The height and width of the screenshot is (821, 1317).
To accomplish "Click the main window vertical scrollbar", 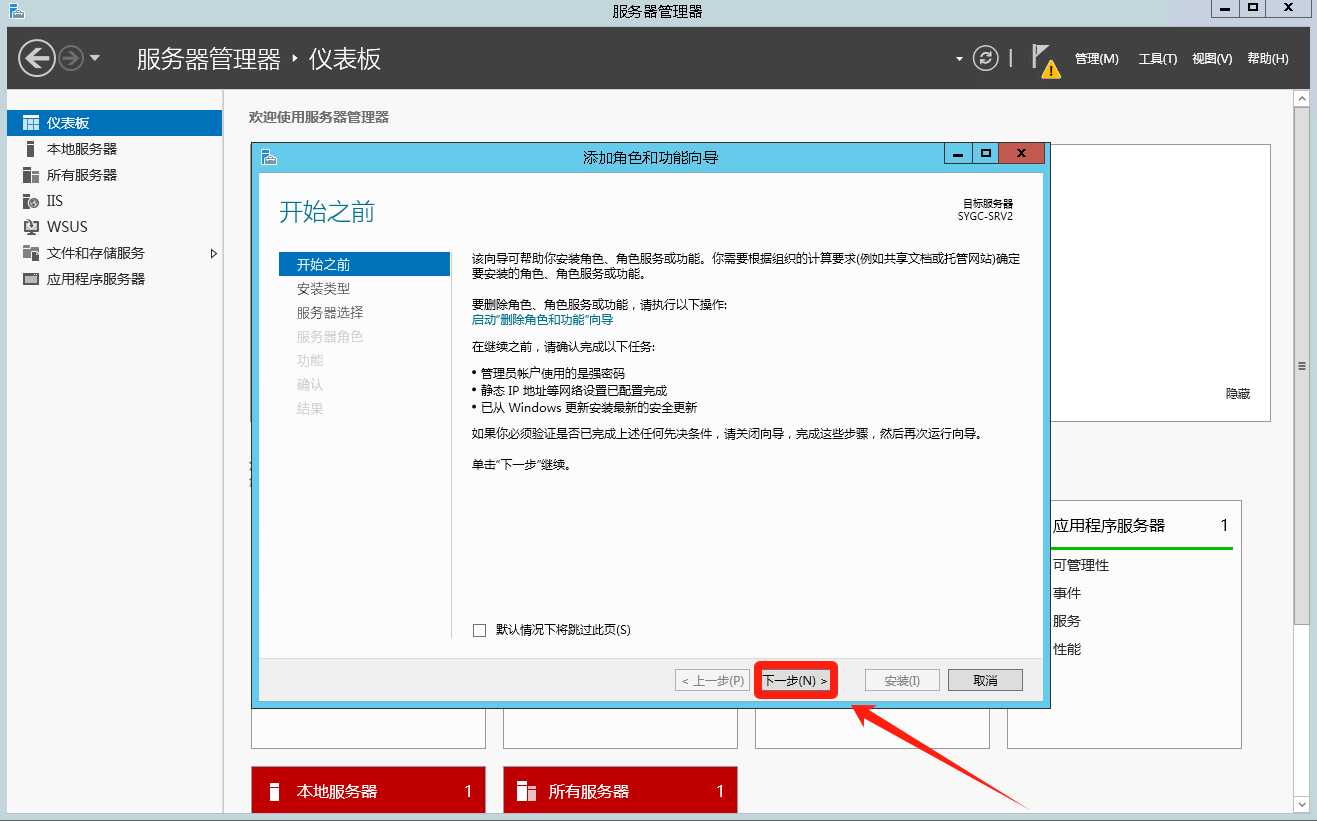I will (1301, 366).
